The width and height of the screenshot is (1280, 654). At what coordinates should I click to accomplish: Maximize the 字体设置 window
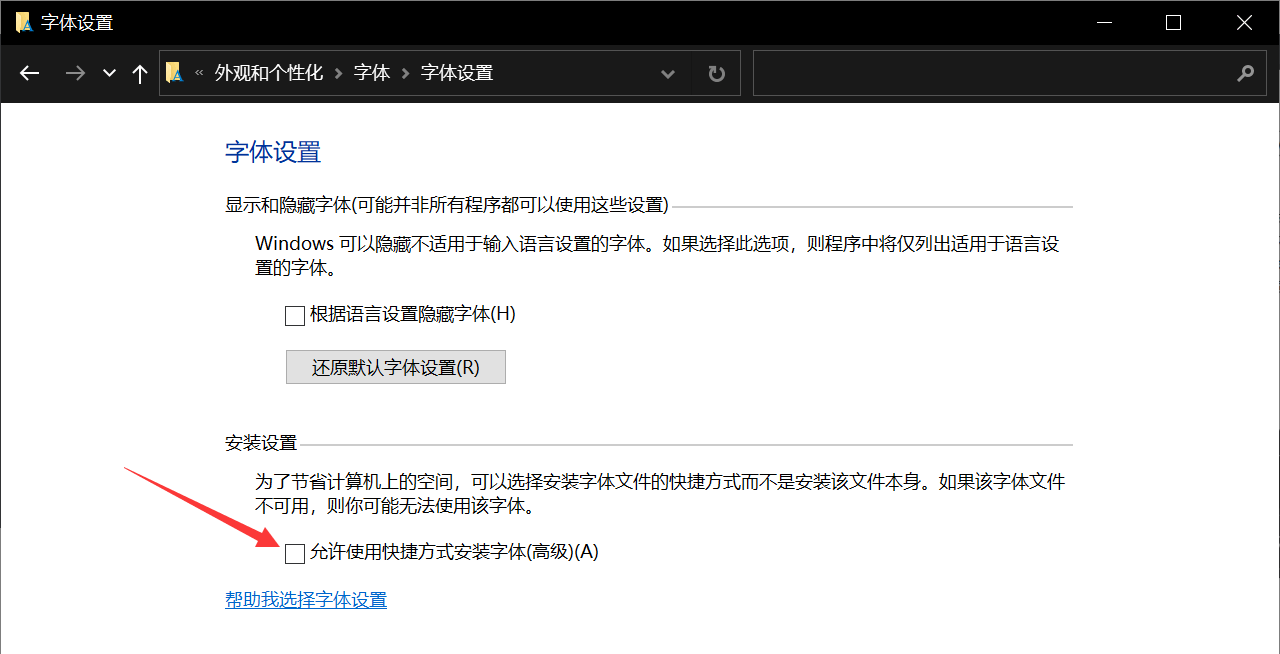click(x=1174, y=21)
